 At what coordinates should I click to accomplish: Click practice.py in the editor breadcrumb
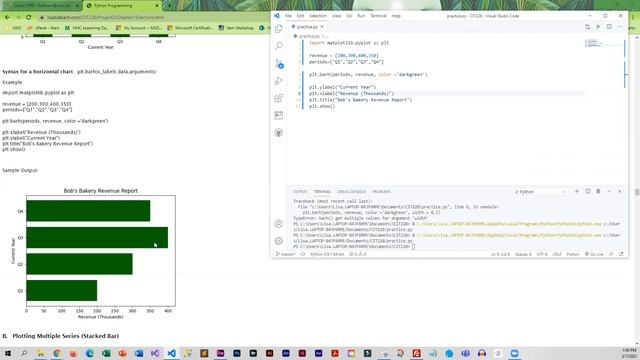click(x=309, y=36)
